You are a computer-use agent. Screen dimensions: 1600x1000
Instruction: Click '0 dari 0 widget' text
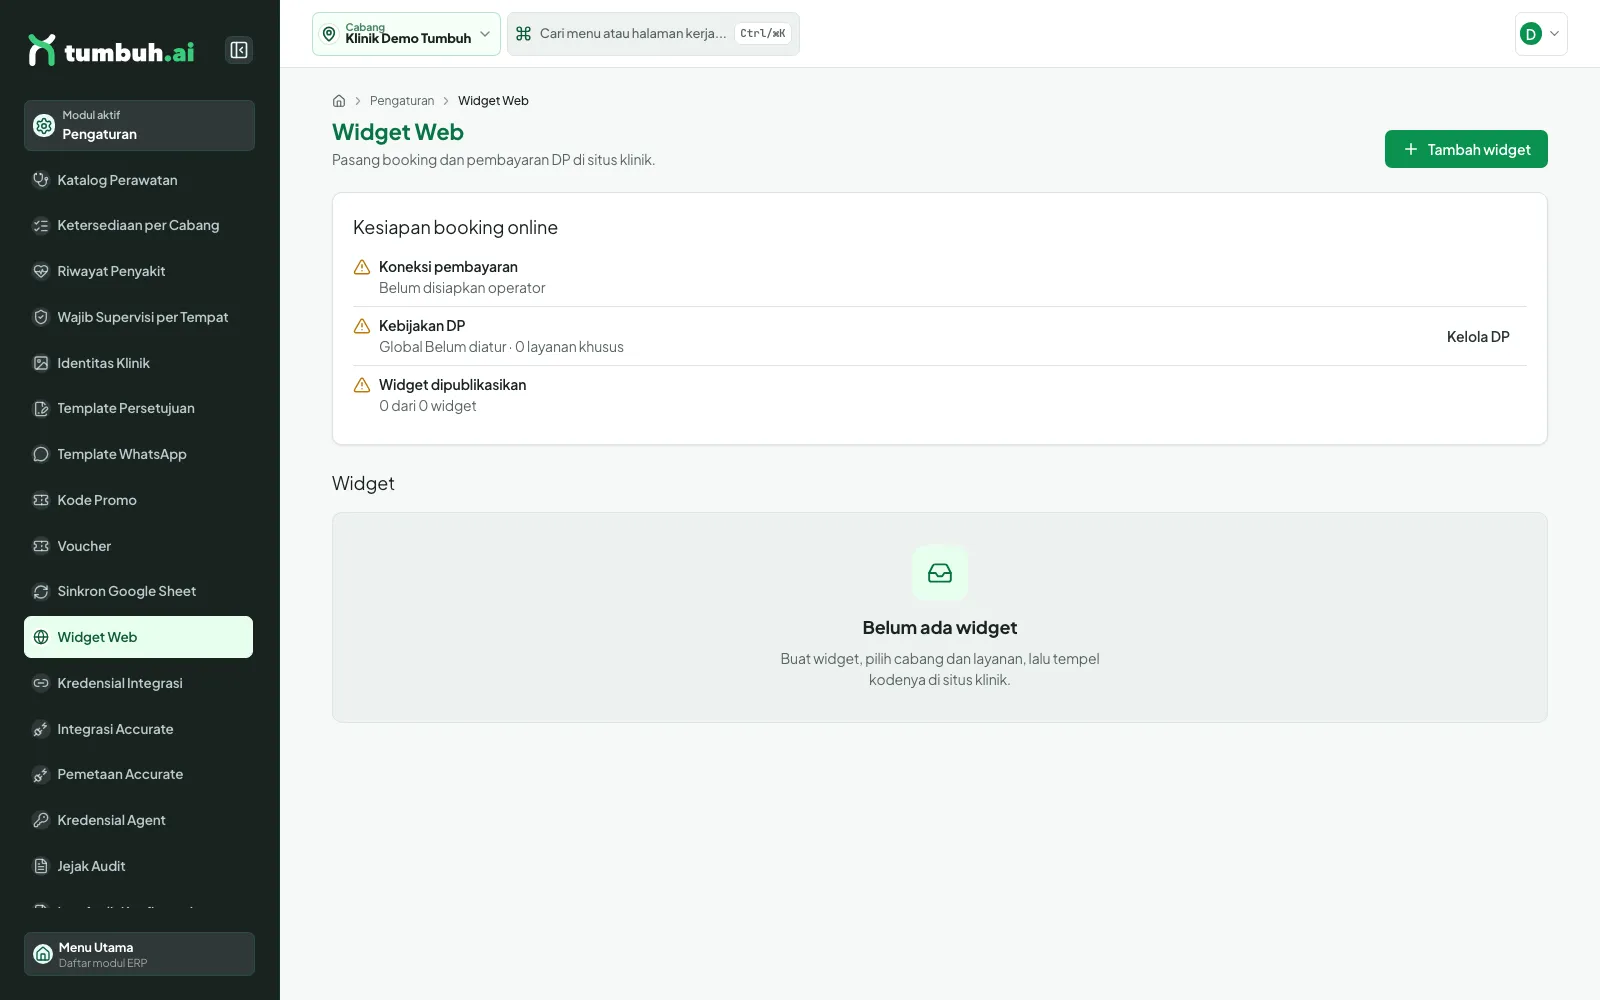428,406
